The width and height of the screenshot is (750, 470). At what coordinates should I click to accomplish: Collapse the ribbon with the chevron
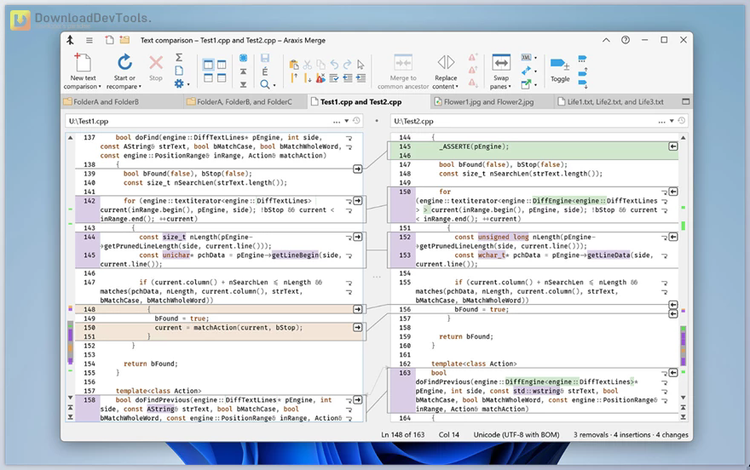pyautogui.click(x=606, y=40)
